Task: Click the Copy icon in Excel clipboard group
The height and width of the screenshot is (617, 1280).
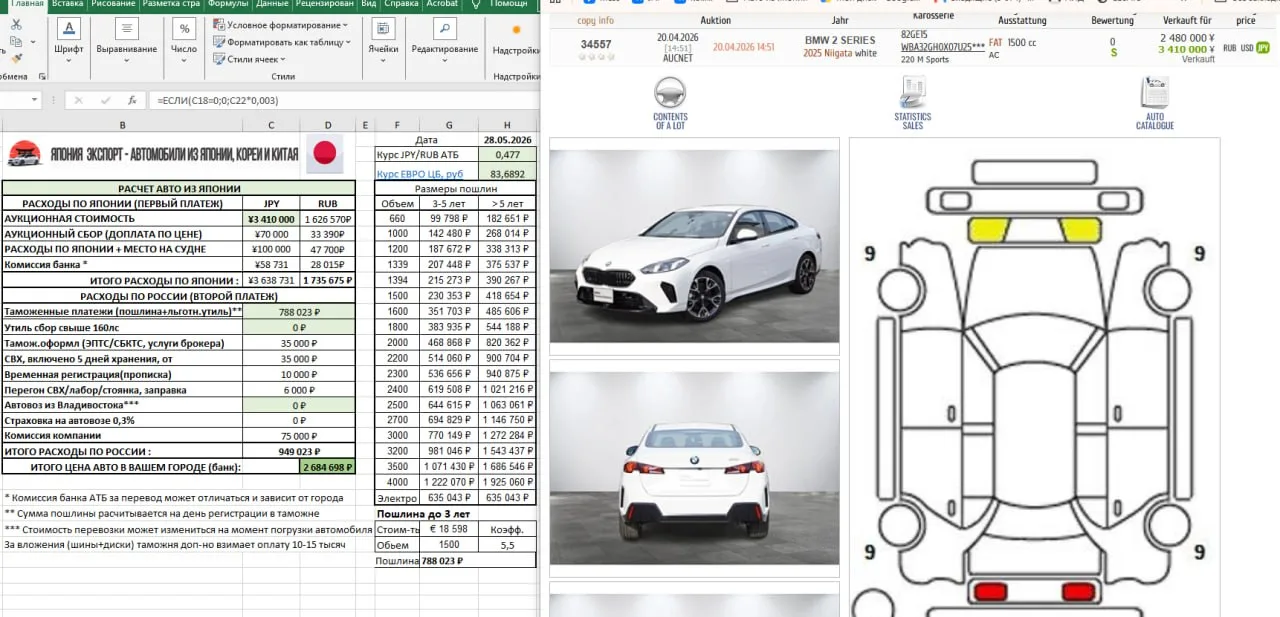Action: [x=14, y=43]
